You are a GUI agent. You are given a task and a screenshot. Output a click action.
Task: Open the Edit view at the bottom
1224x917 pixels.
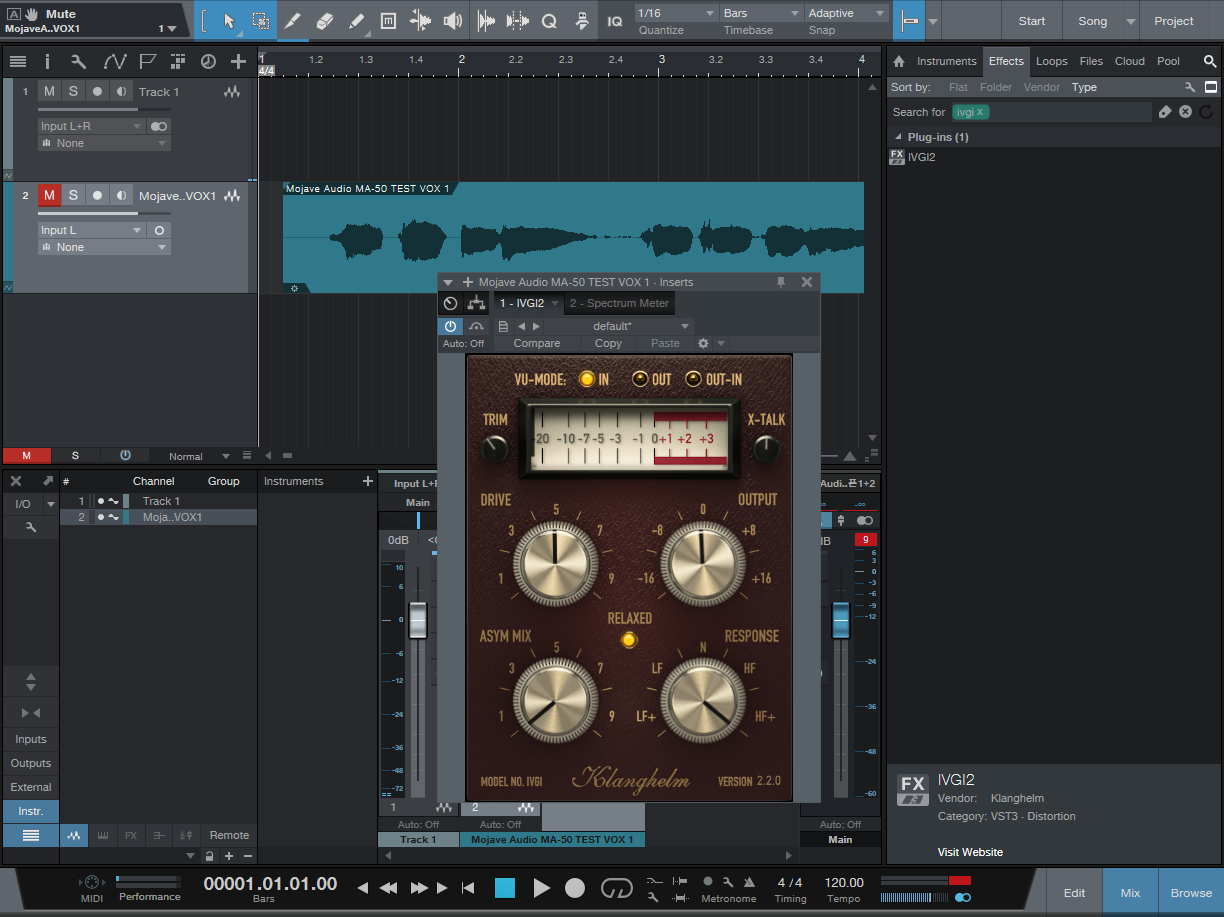(1074, 893)
